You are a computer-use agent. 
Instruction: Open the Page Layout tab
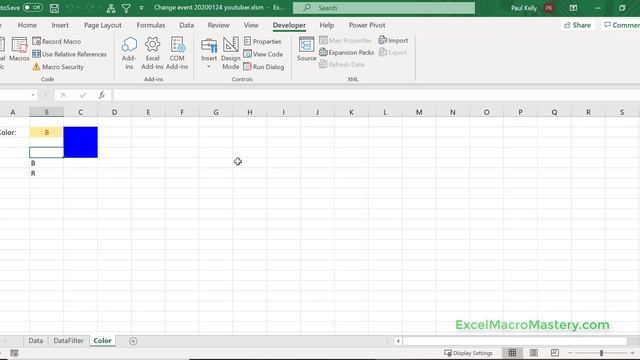pos(102,25)
